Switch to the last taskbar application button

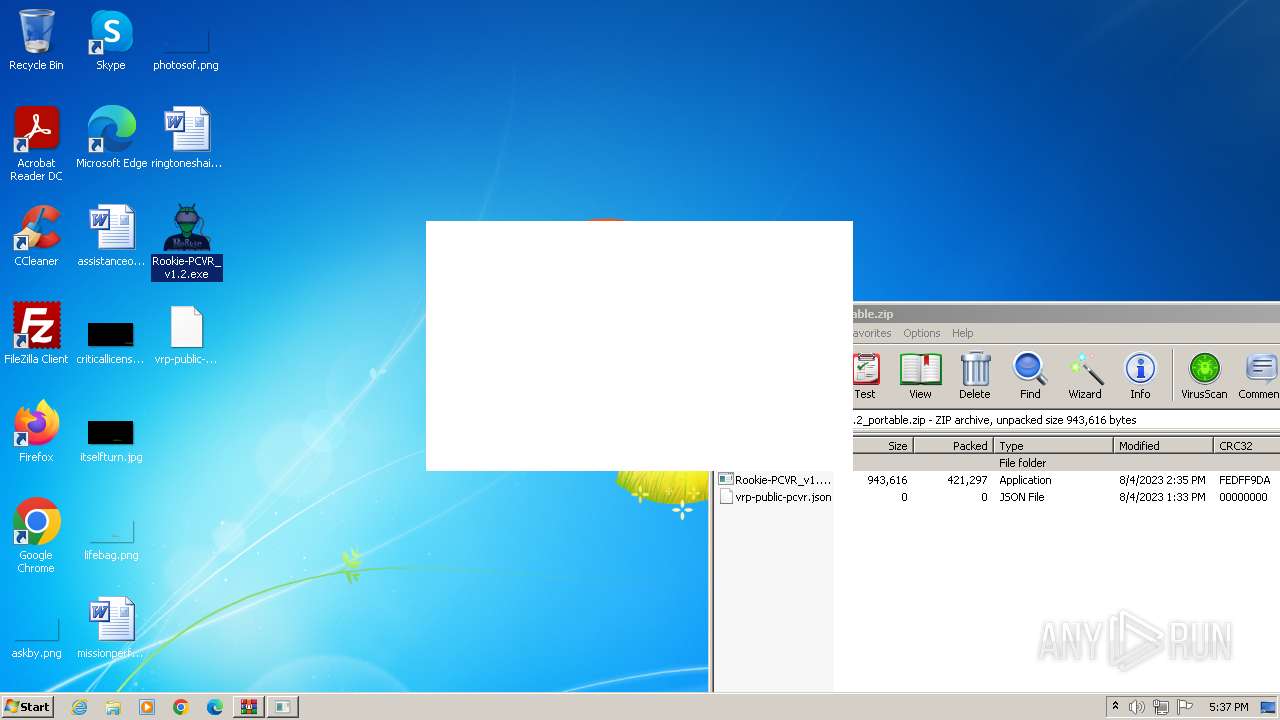click(283, 707)
